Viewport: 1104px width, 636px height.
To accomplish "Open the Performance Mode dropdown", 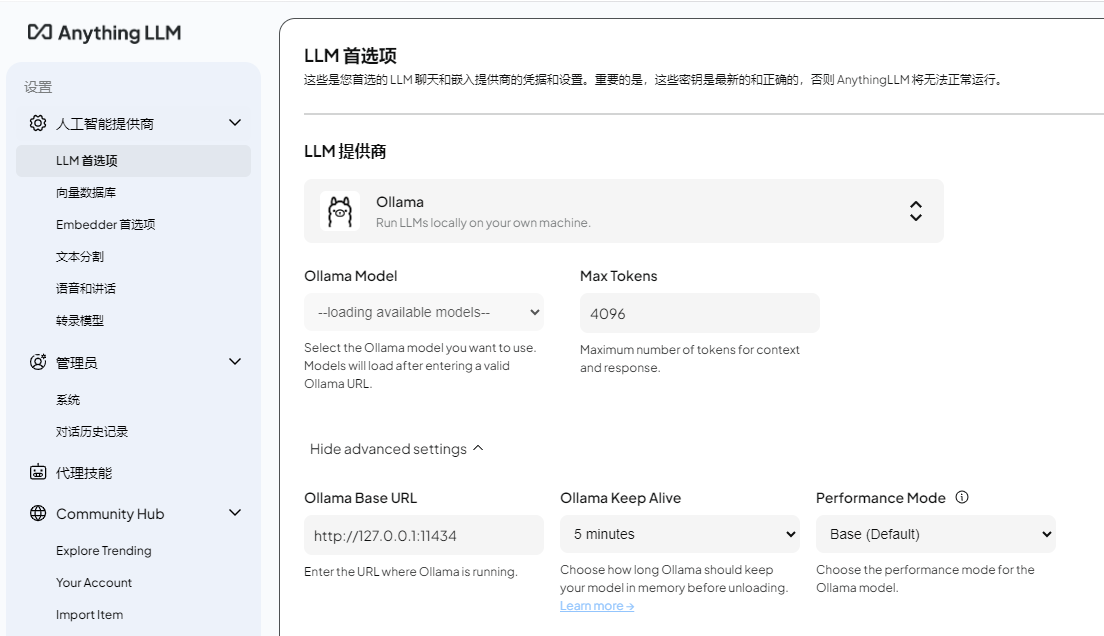I will [x=936, y=534].
